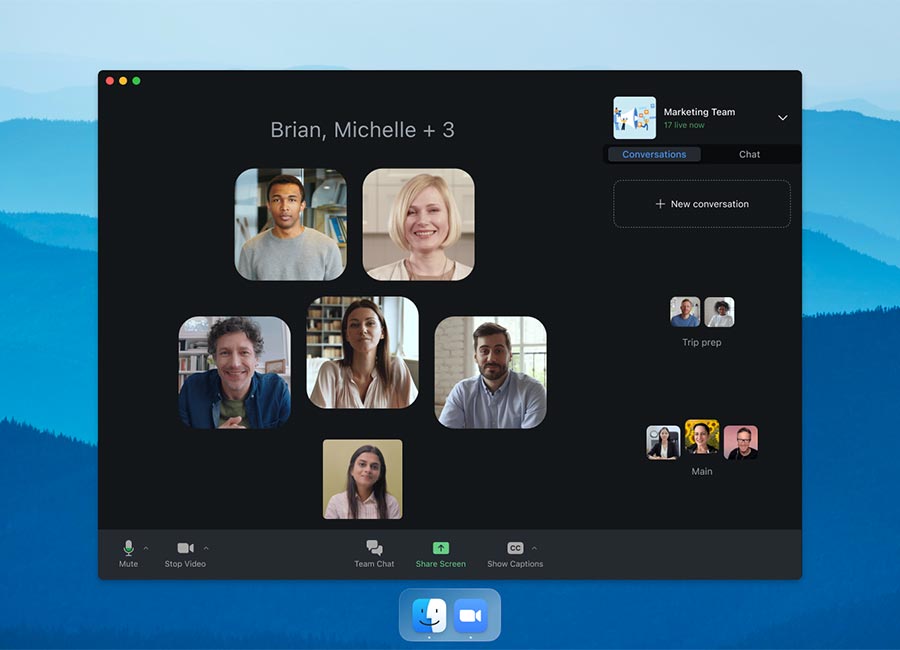Click the yellow minimize window button
This screenshot has height=650, width=900.
click(x=123, y=81)
